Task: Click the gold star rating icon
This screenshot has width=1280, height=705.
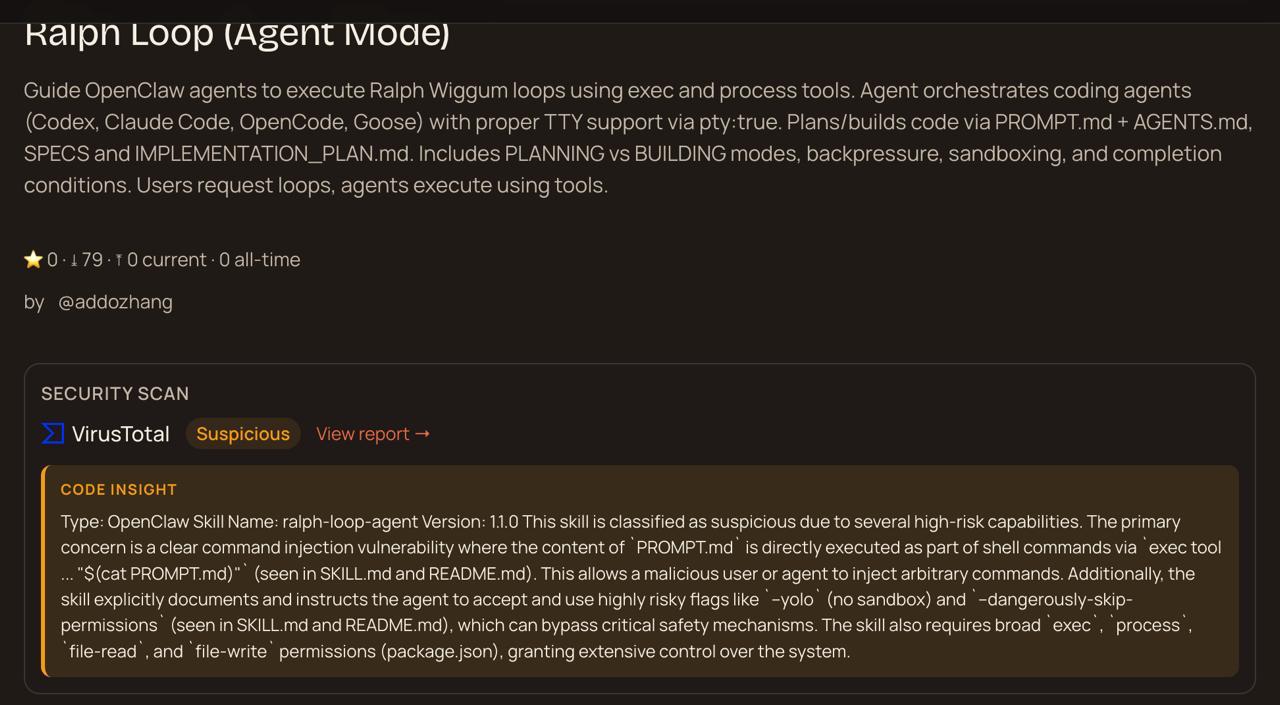Action: [x=33, y=260]
